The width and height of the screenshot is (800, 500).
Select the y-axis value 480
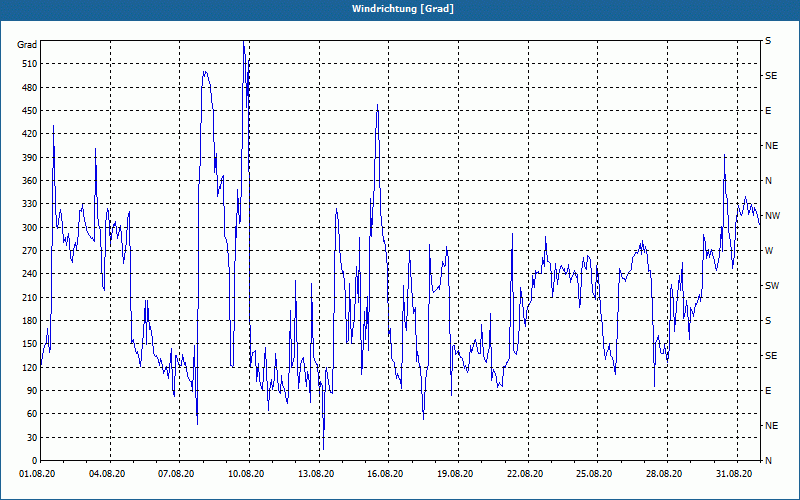pyautogui.click(x=30, y=87)
